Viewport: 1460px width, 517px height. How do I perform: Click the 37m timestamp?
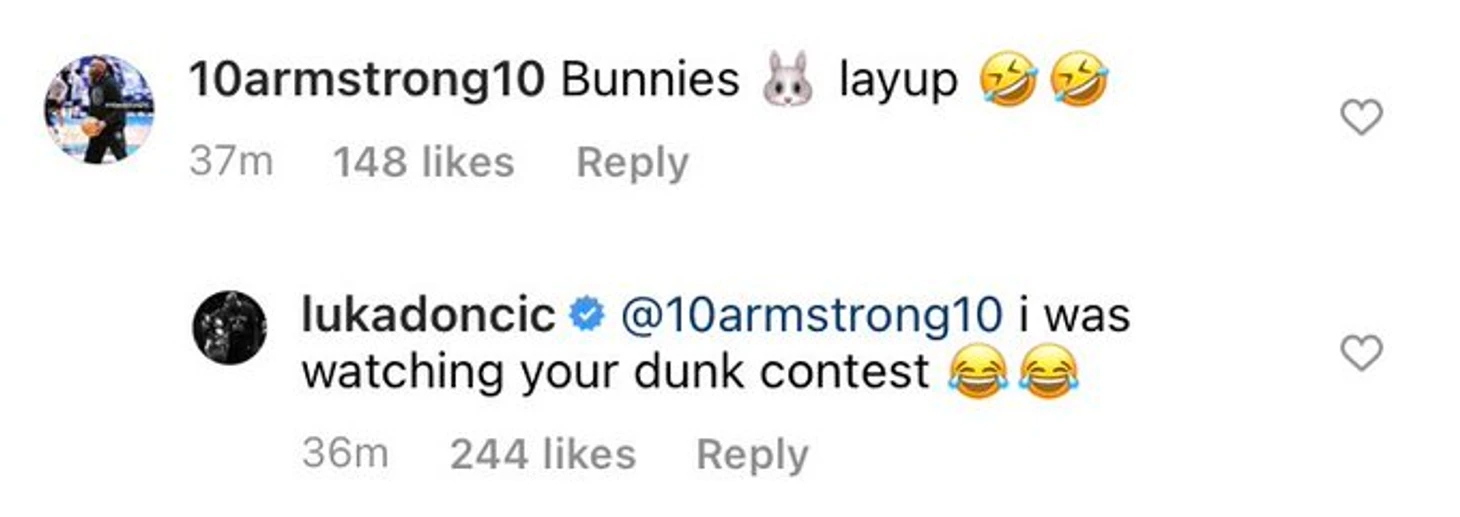pyautogui.click(x=230, y=163)
